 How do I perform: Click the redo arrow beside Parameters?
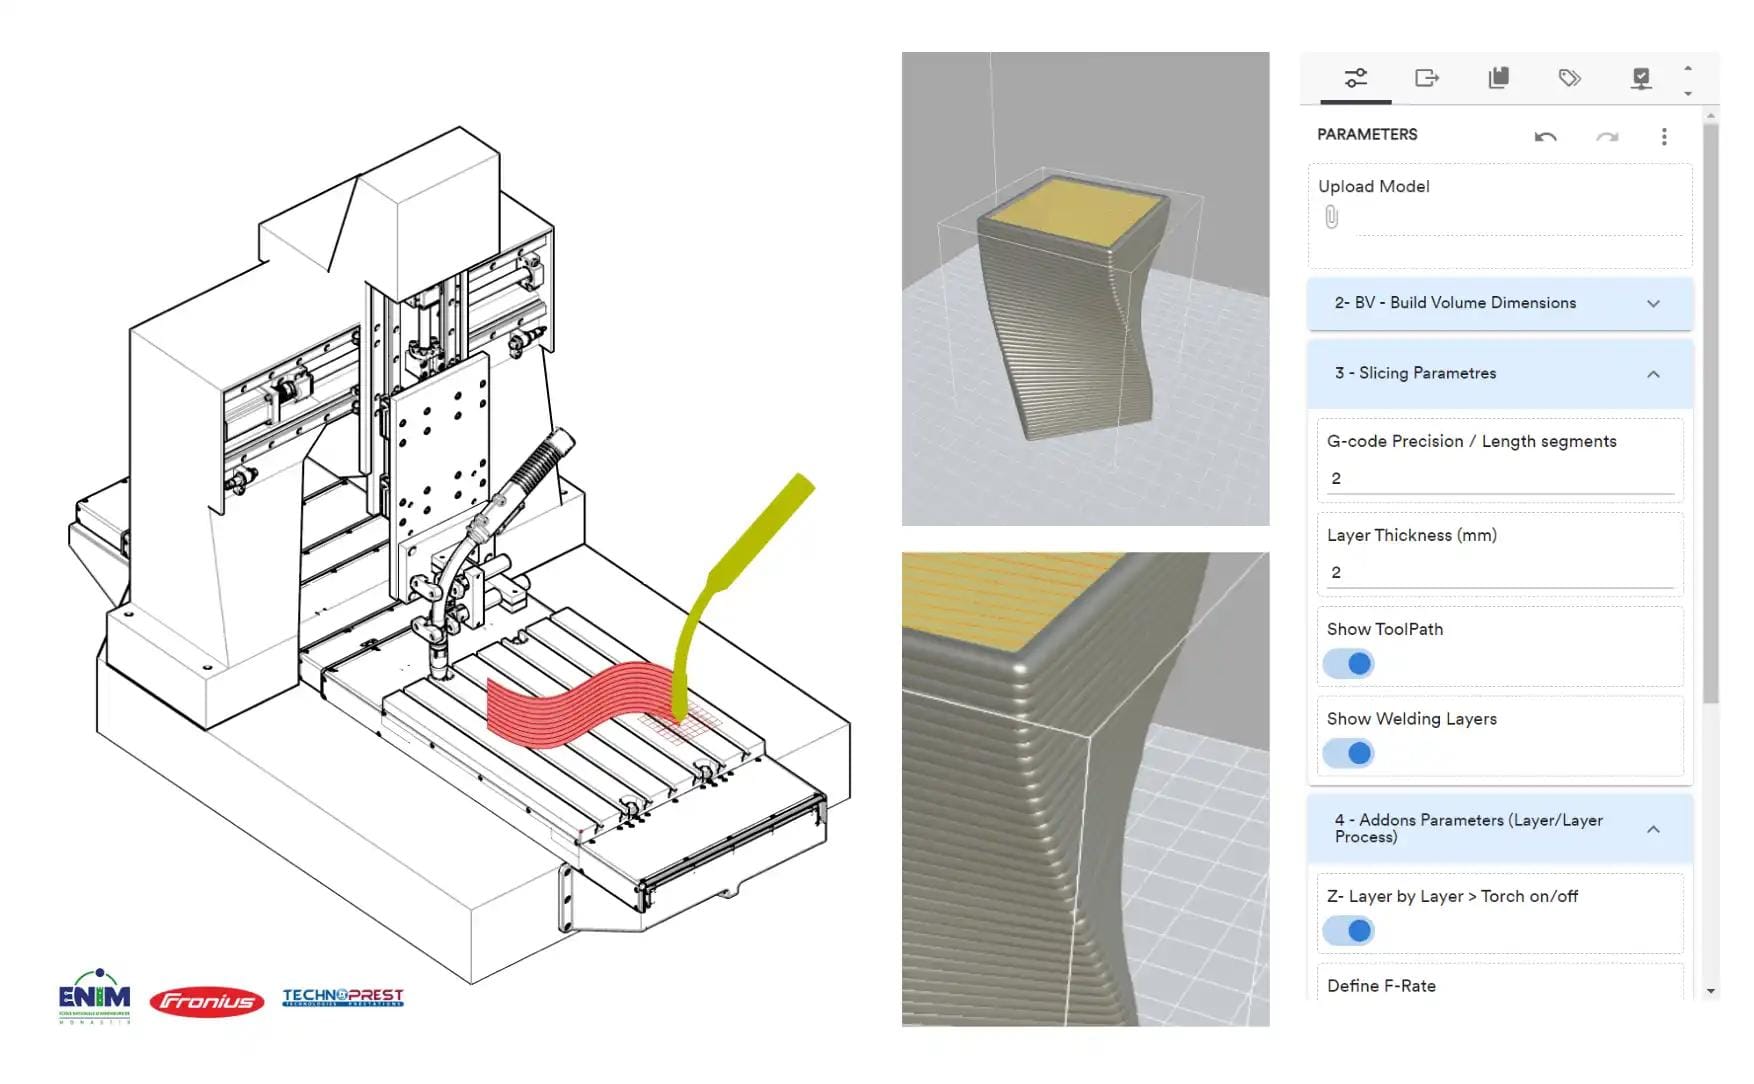[1606, 136]
